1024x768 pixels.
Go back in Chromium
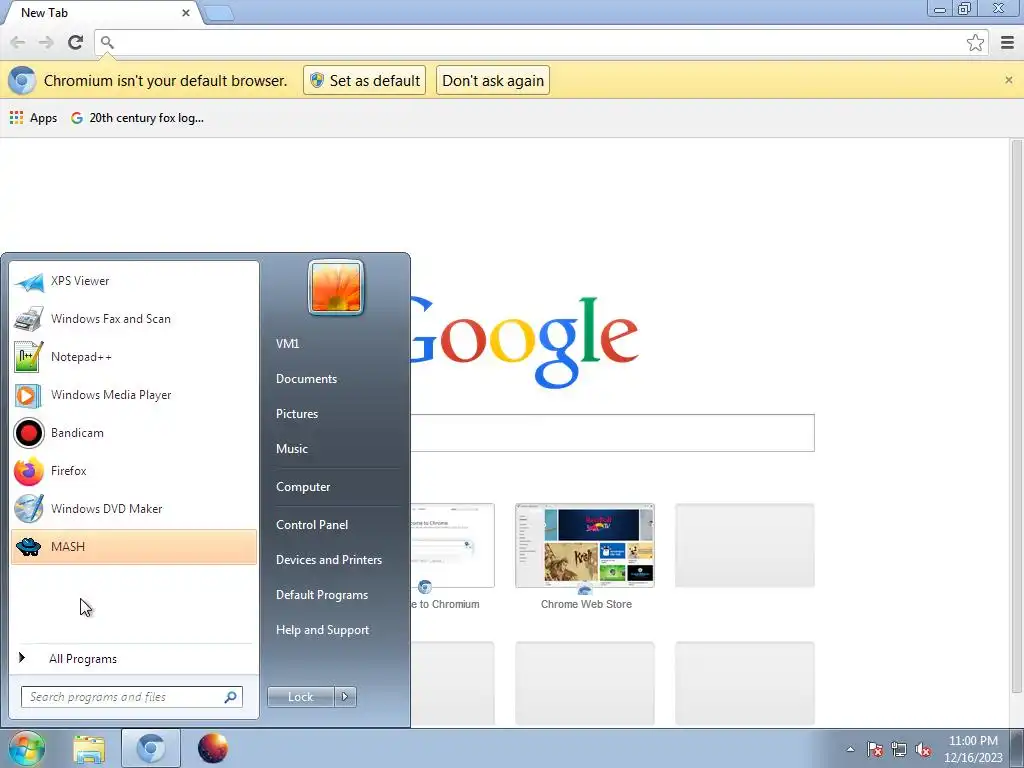[x=18, y=42]
